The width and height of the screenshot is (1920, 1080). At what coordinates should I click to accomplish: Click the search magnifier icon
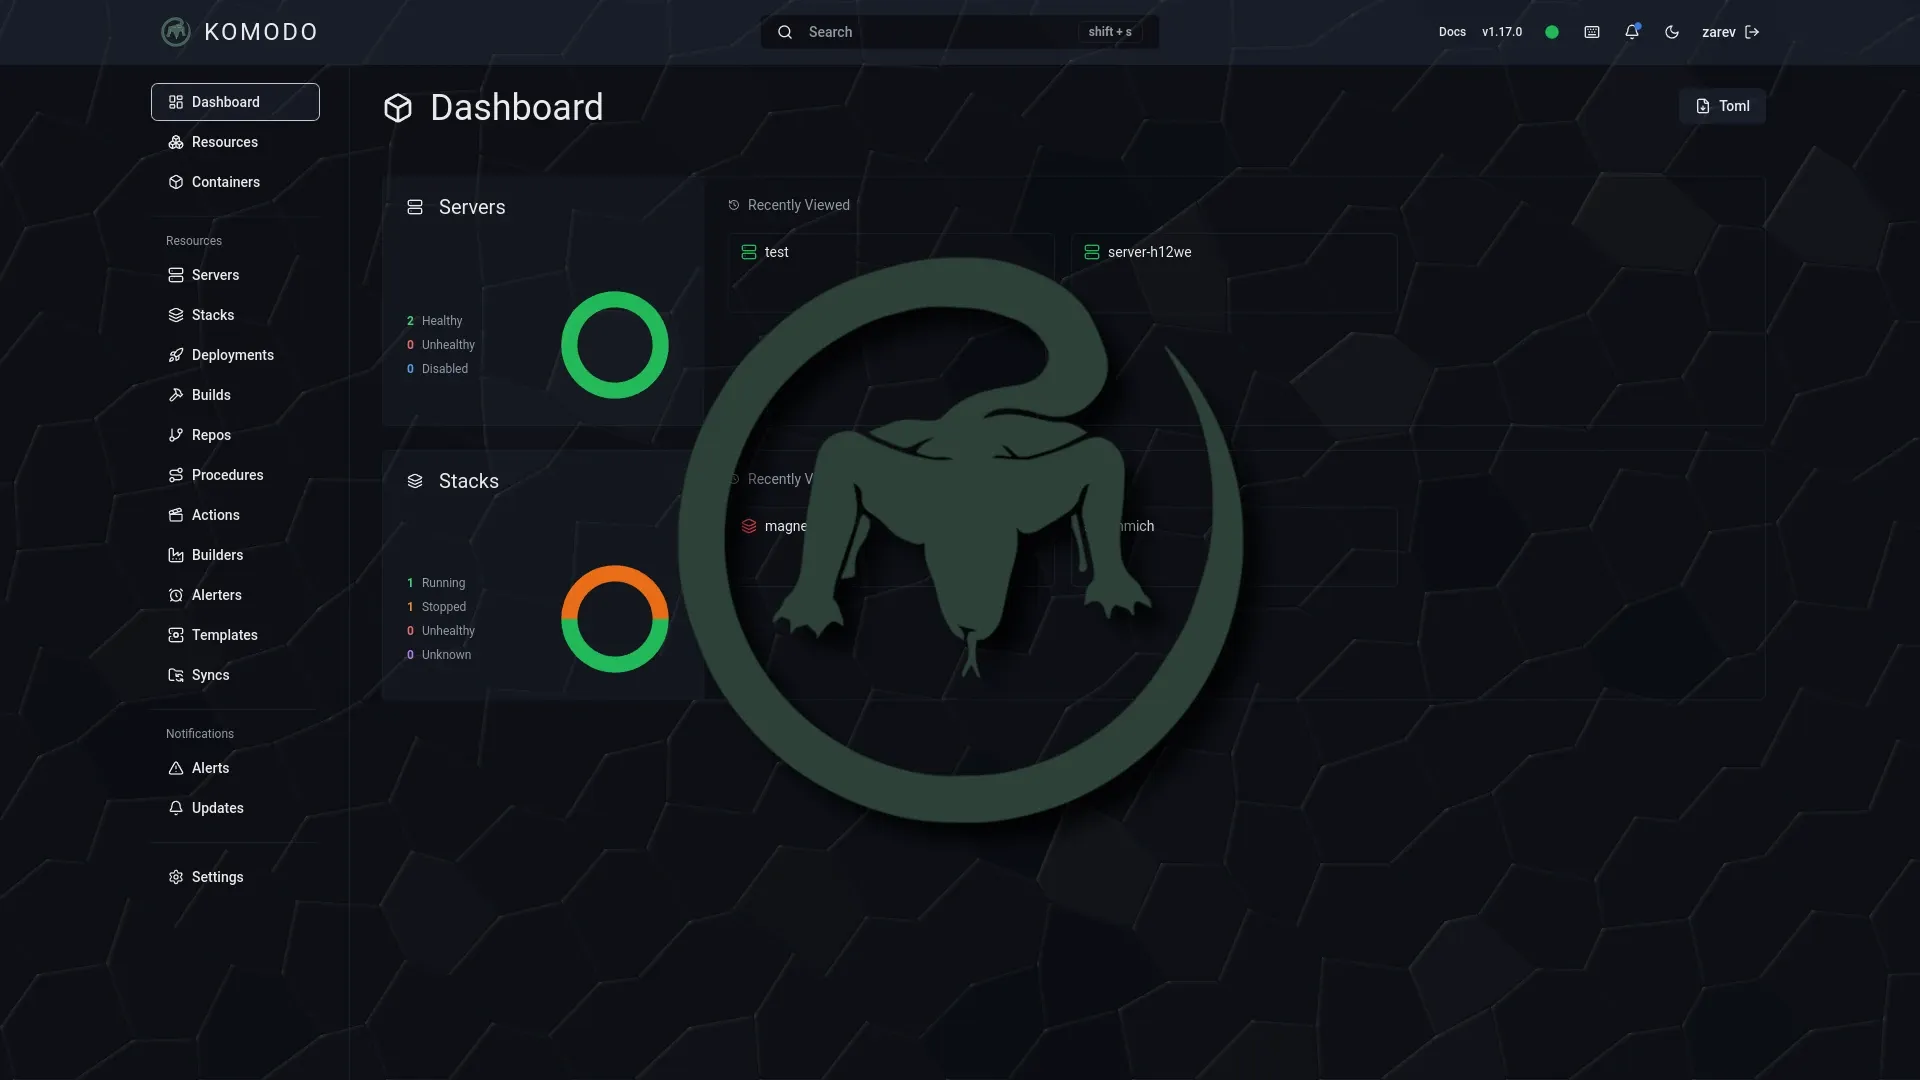[786, 32]
